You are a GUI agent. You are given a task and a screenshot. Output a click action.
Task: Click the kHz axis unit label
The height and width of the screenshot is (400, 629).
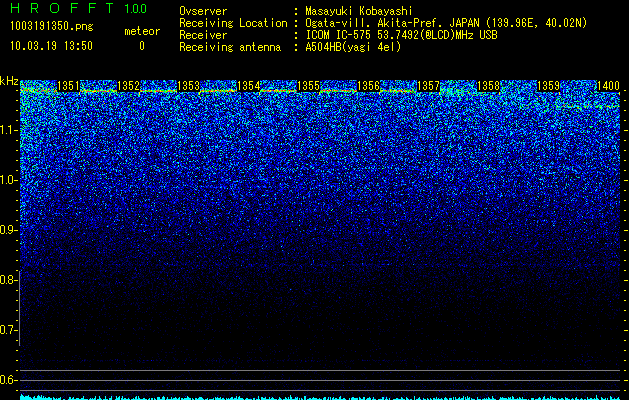pyautogui.click(x=9, y=81)
